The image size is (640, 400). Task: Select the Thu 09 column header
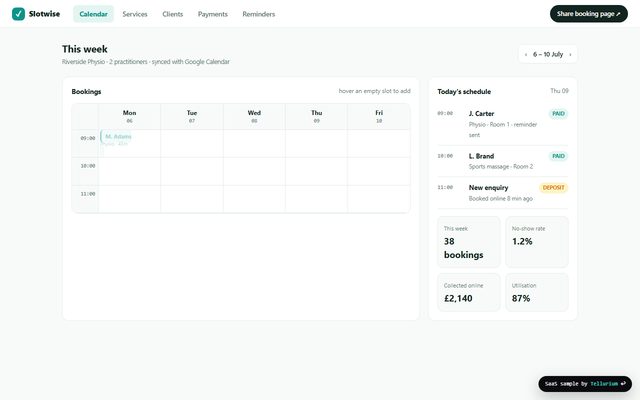[316, 116]
